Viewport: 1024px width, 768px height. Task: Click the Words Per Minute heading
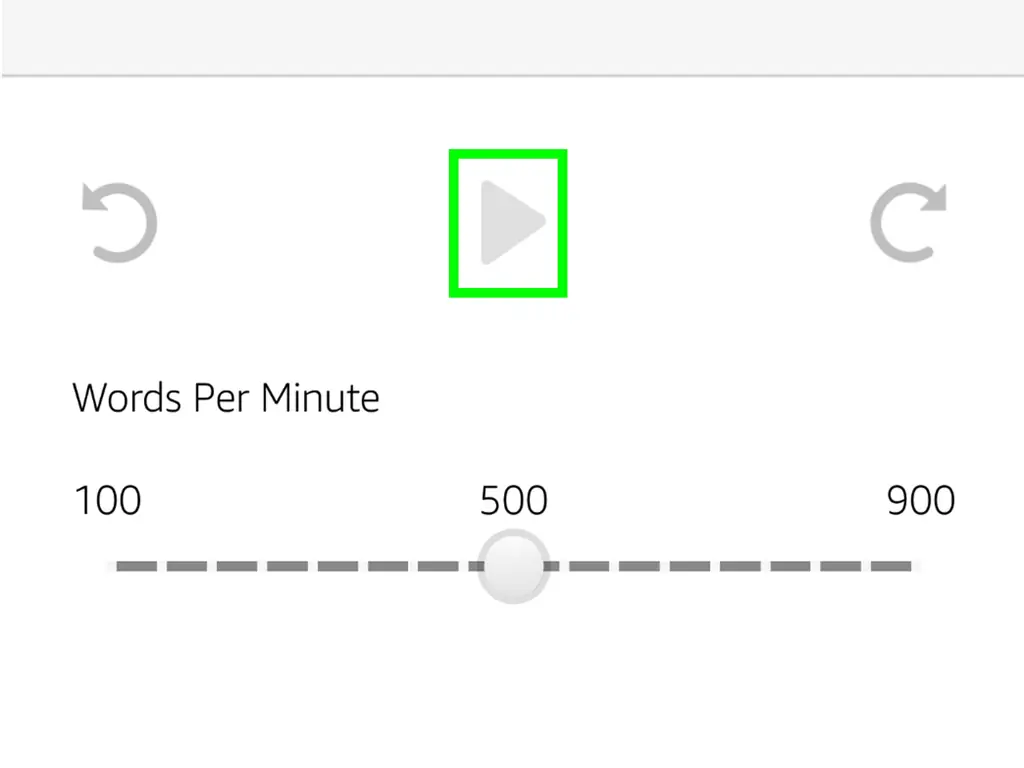point(226,398)
